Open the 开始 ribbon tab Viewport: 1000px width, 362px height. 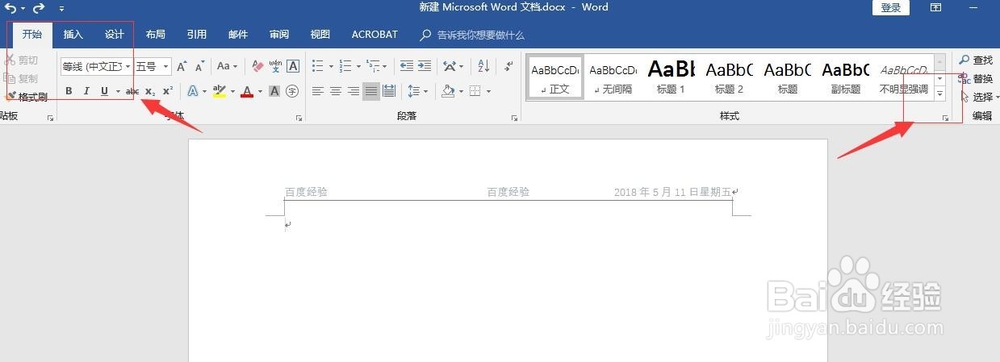click(32, 34)
